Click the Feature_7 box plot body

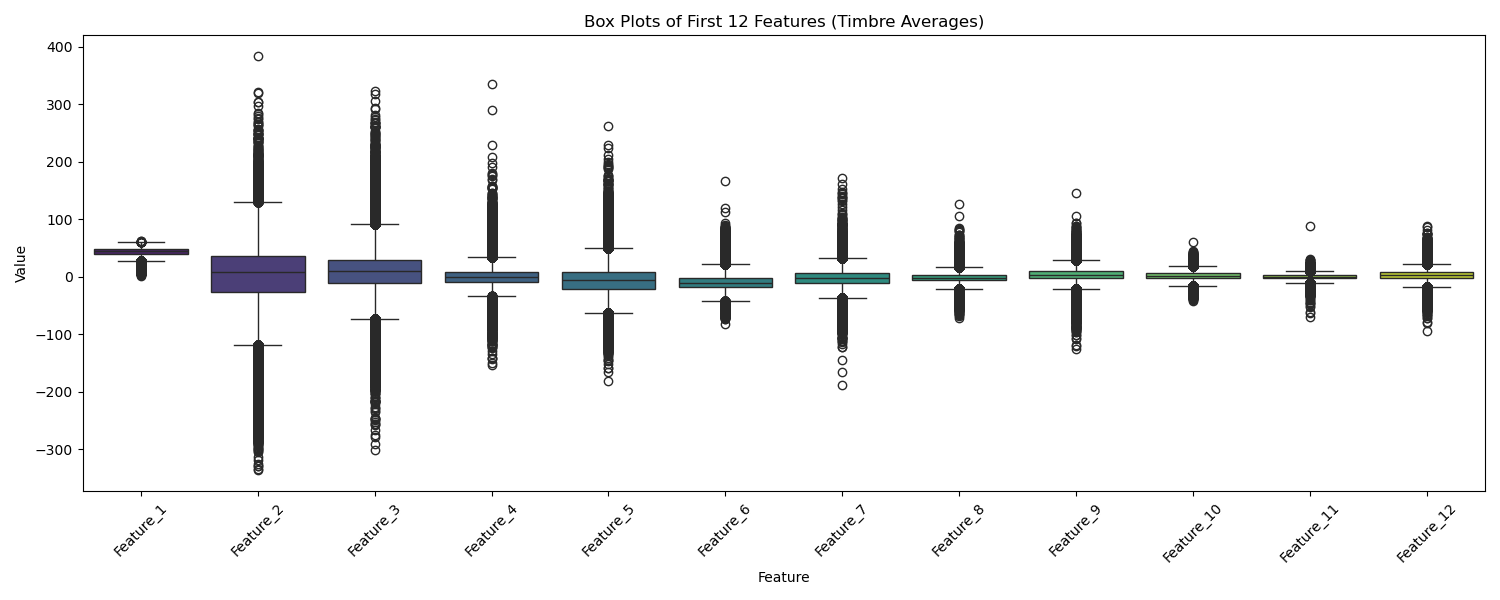[842, 278]
